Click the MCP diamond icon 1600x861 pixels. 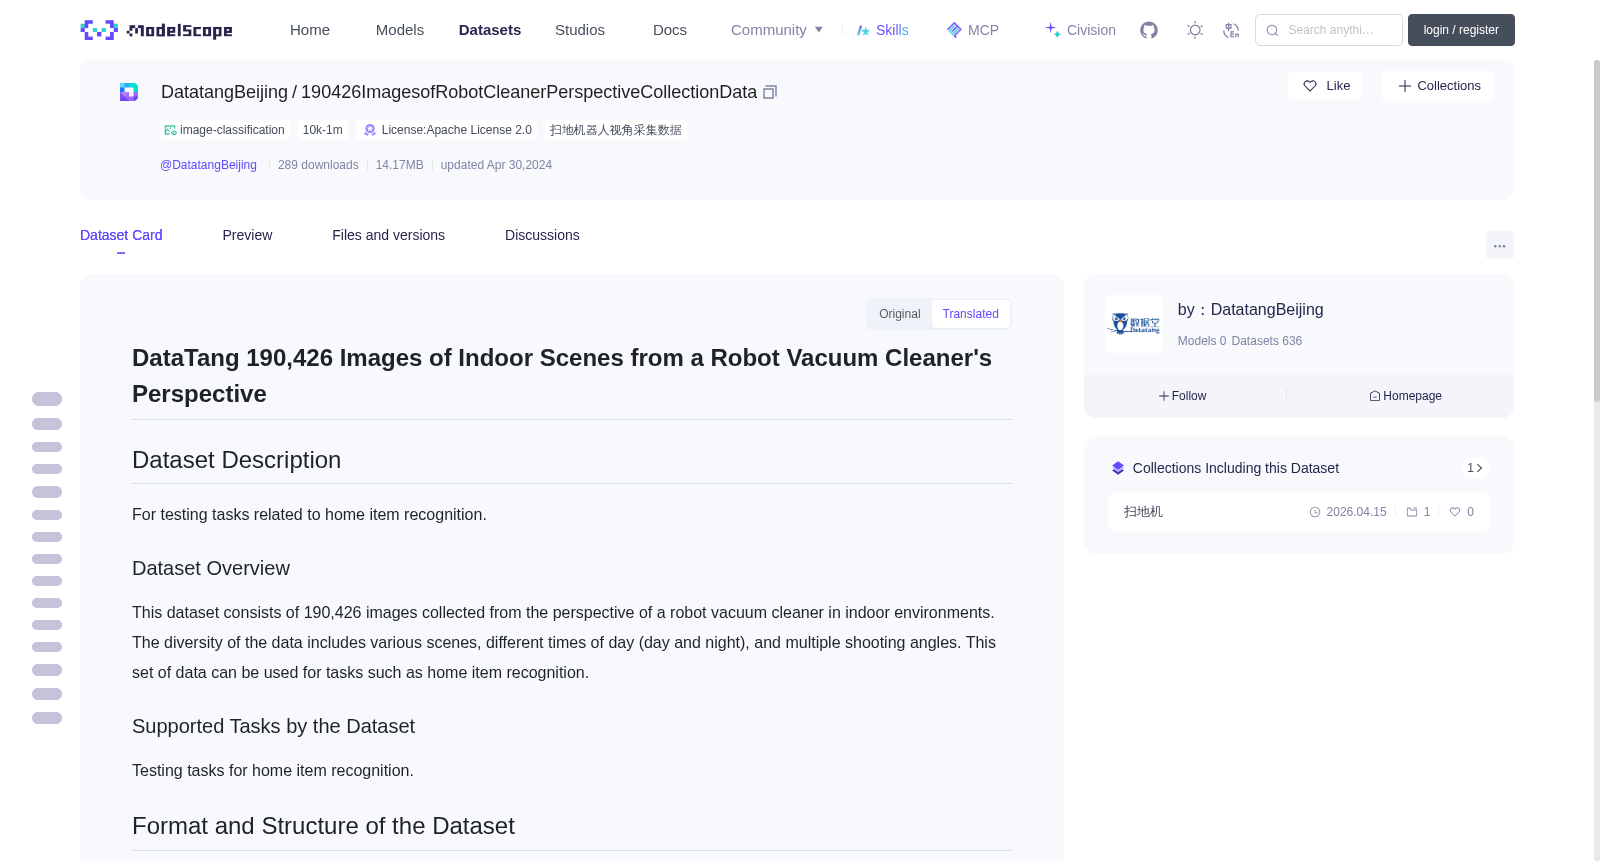(x=954, y=30)
